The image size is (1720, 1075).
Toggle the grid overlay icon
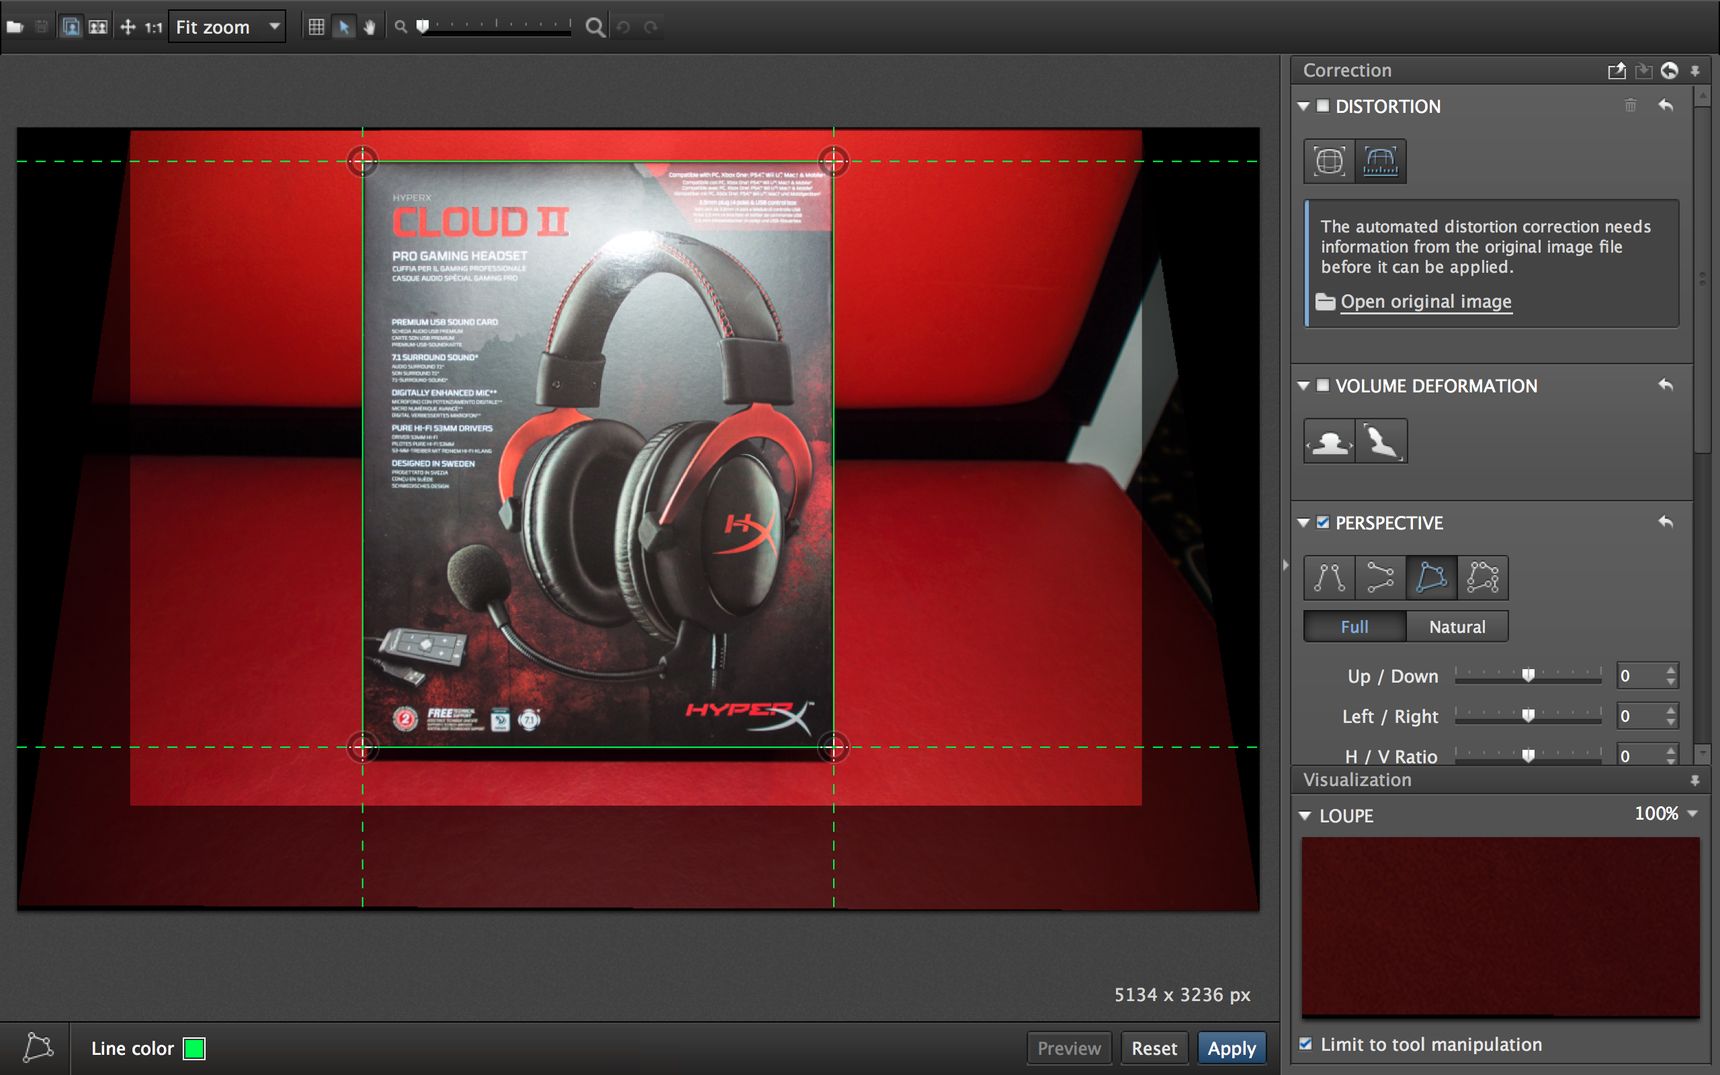tap(316, 27)
